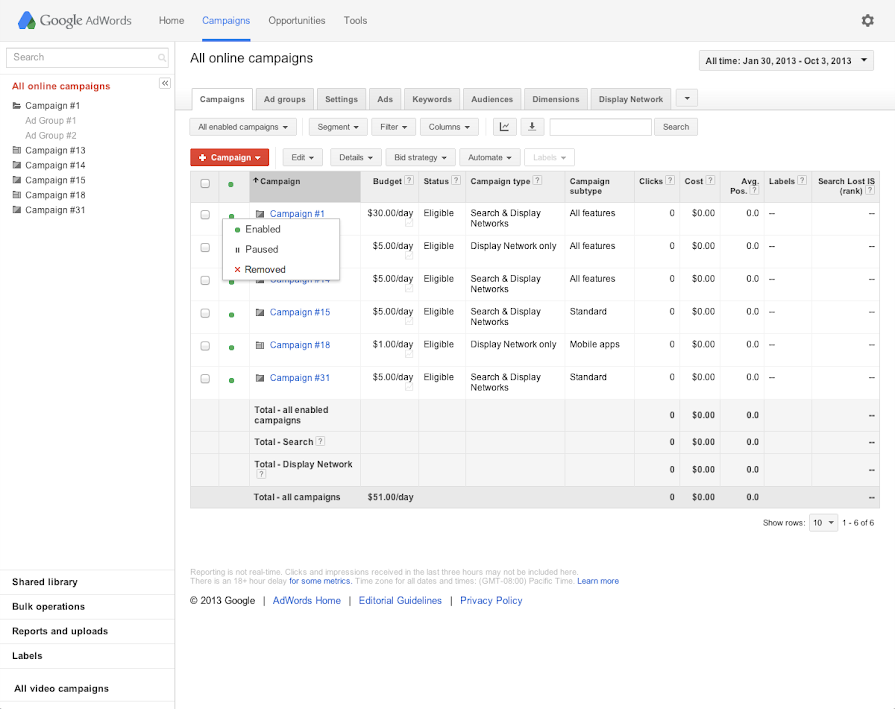Open the Campaign #15 link in table

300,312
